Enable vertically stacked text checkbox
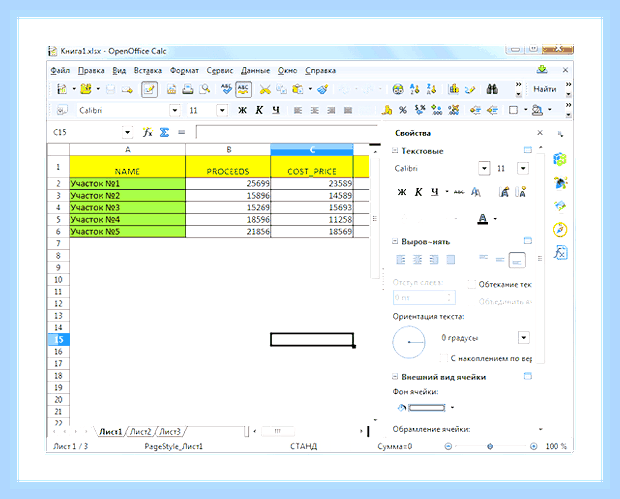Image resolution: width=620 pixels, height=499 pixels. point(444,358)
